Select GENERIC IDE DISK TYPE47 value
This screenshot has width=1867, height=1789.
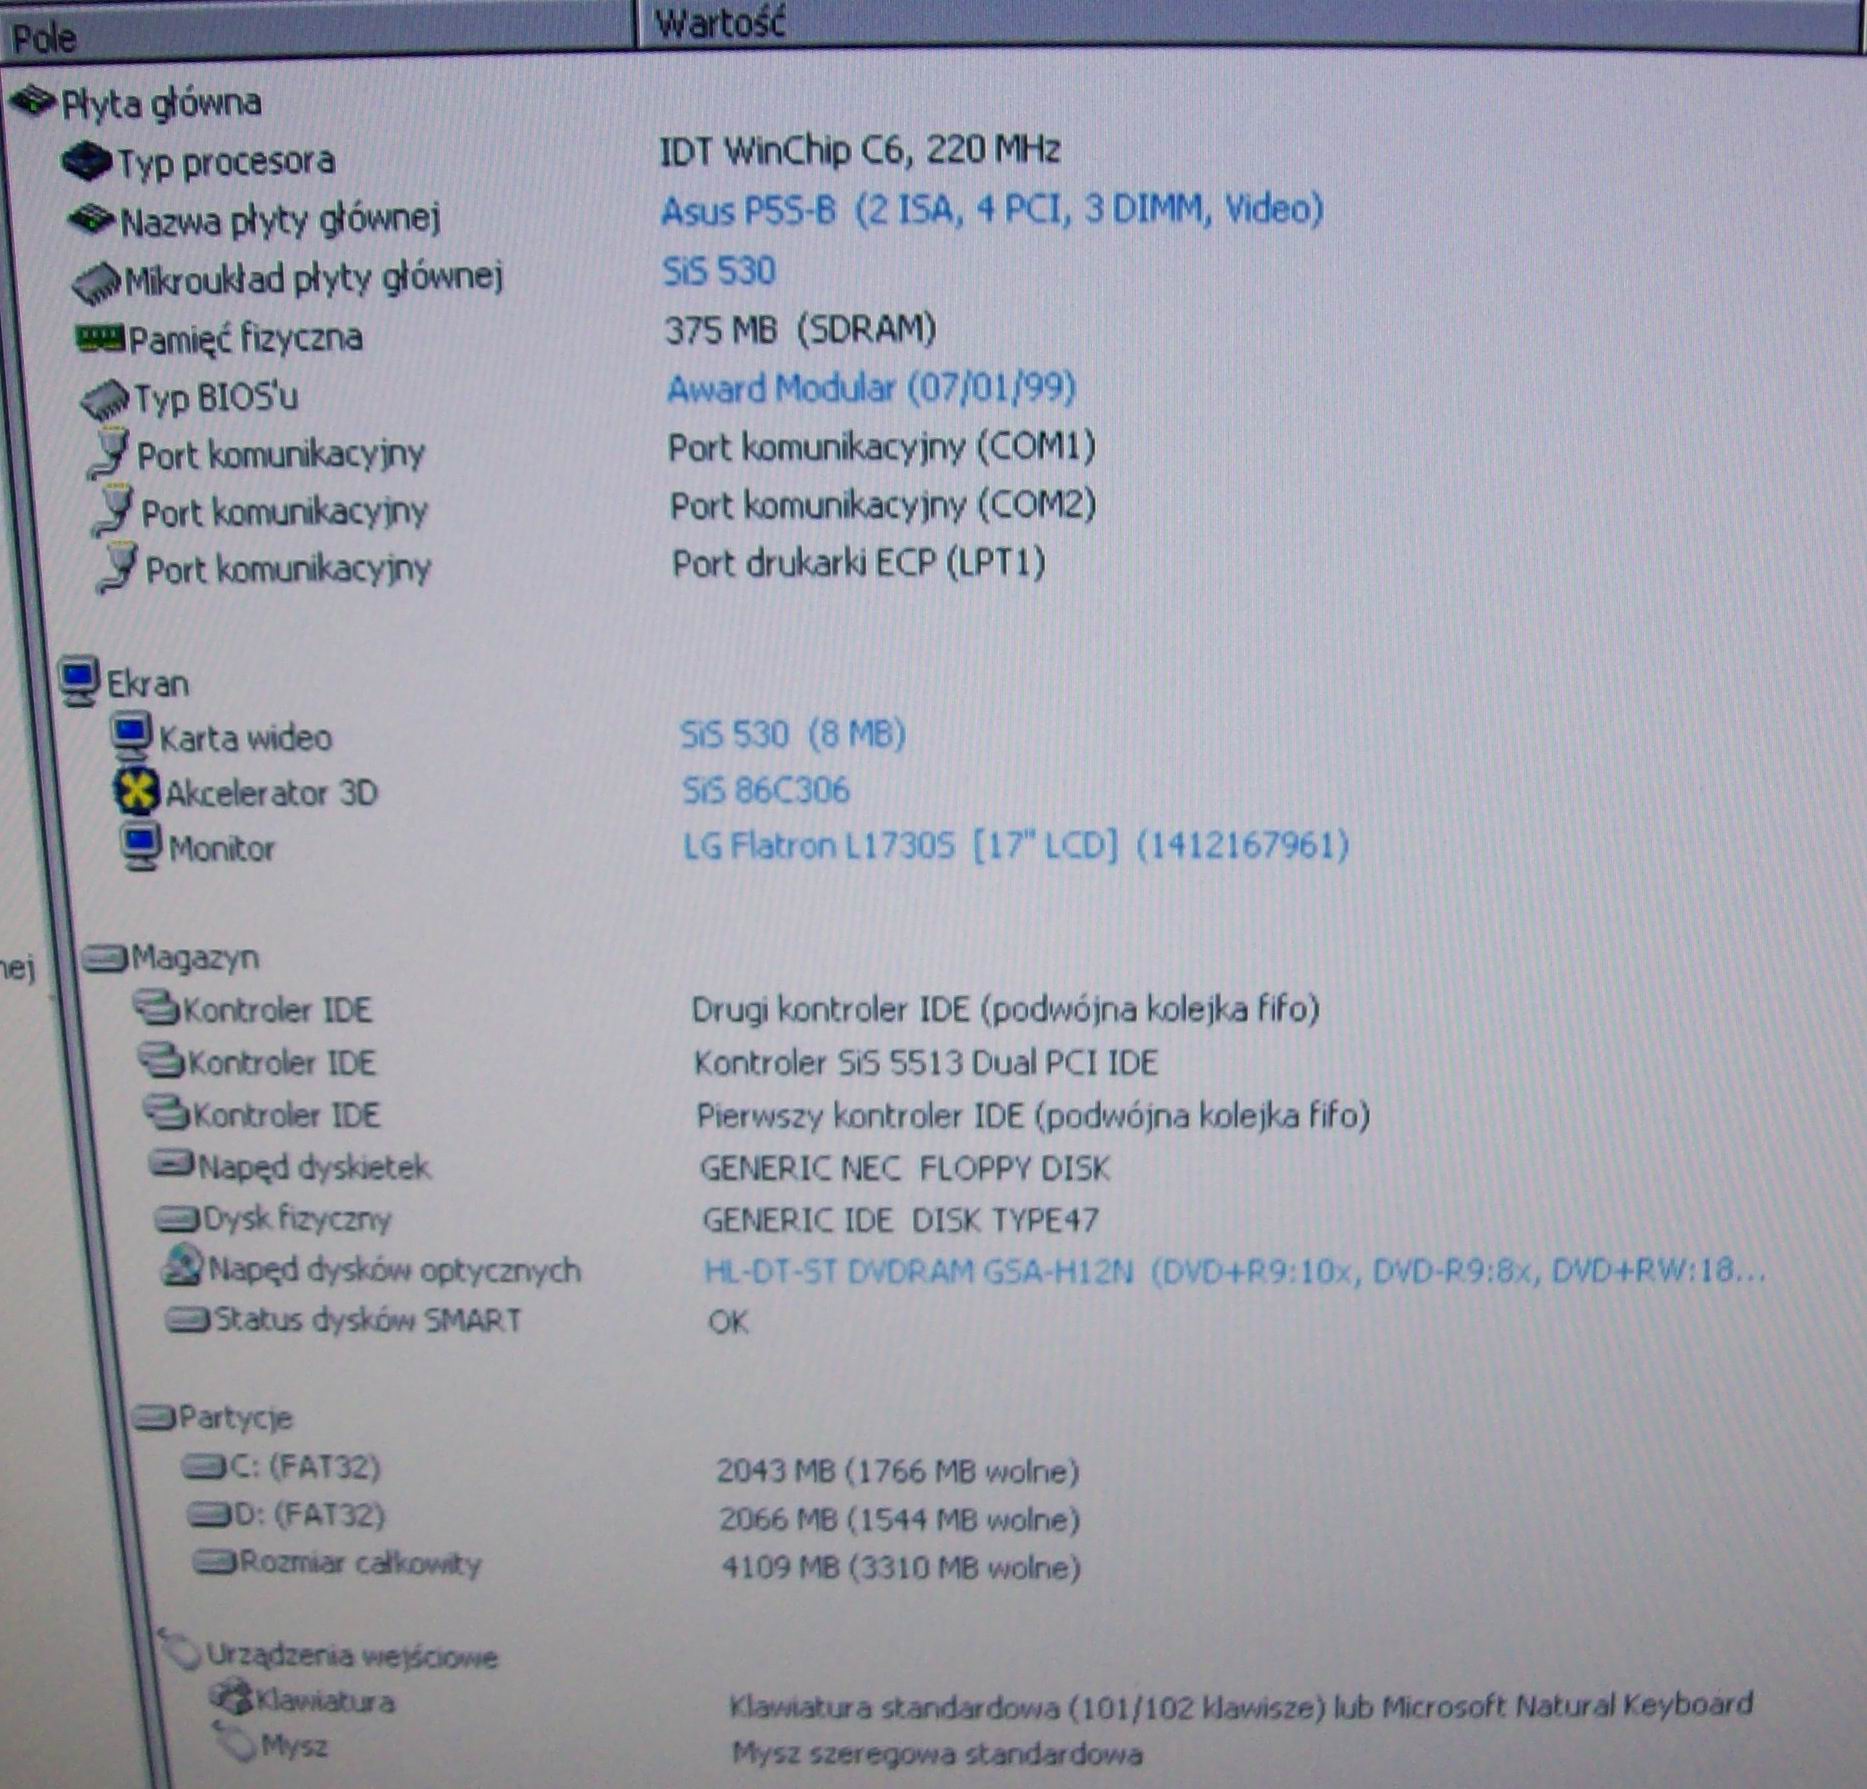click(900, 1219)
